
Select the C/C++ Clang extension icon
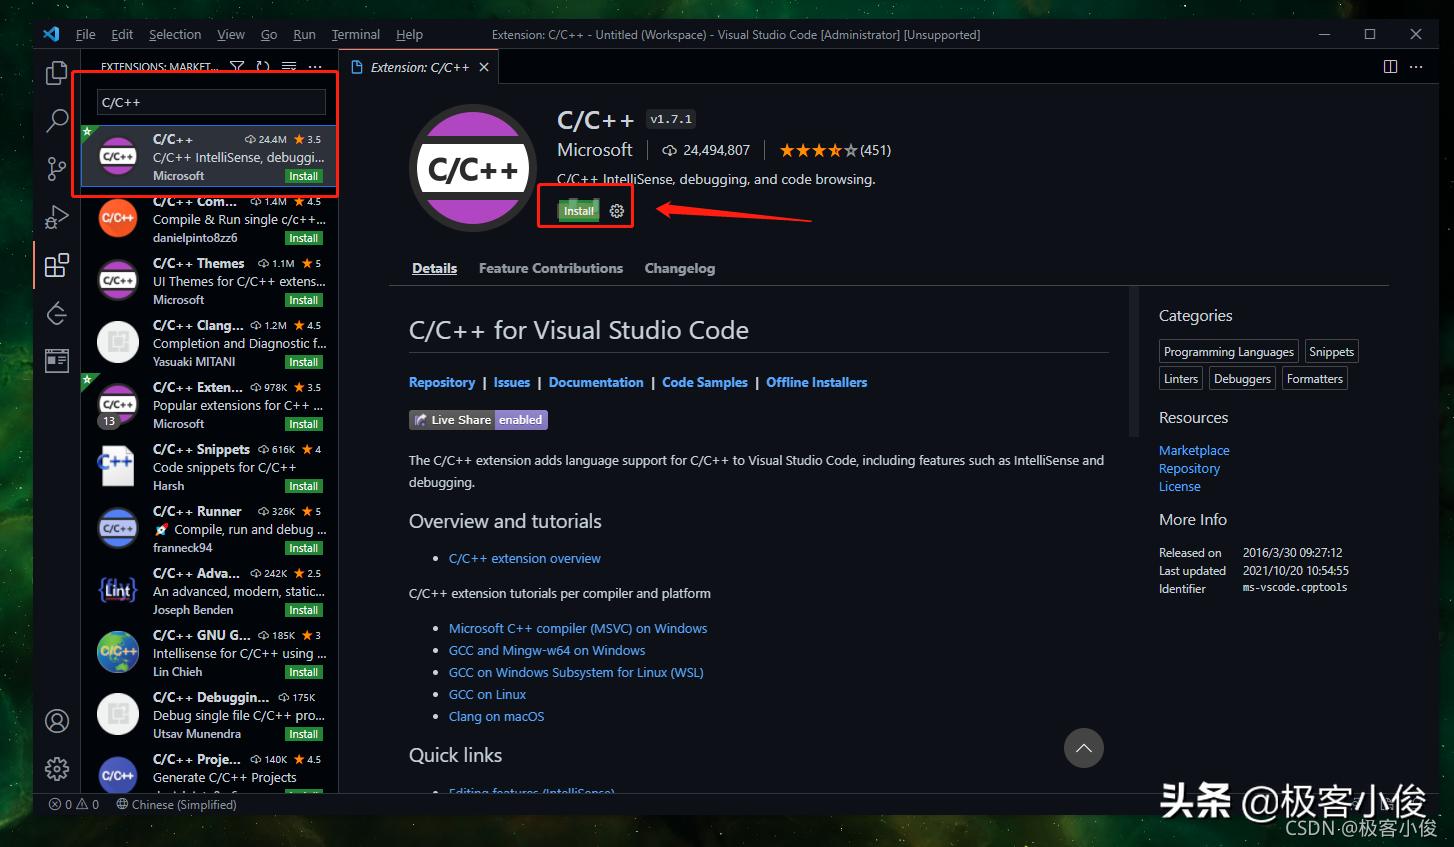[x=118, y=343]
